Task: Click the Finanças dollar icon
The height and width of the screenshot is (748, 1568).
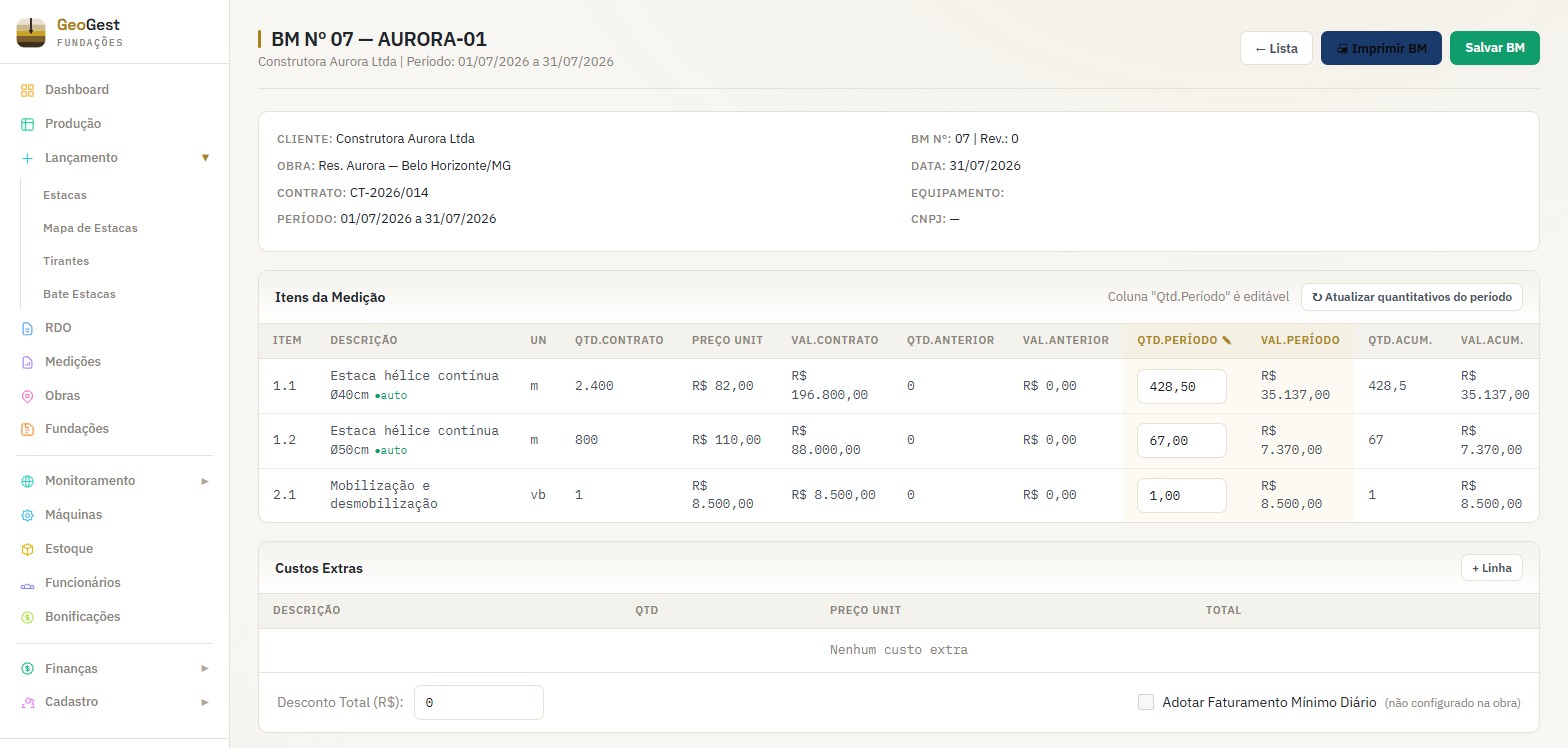Action: pyautogui.click(x=27, y=669)
